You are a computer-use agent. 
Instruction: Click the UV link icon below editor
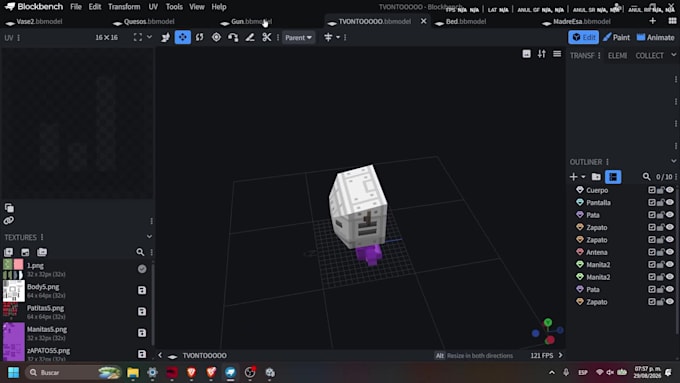[9, 220]
